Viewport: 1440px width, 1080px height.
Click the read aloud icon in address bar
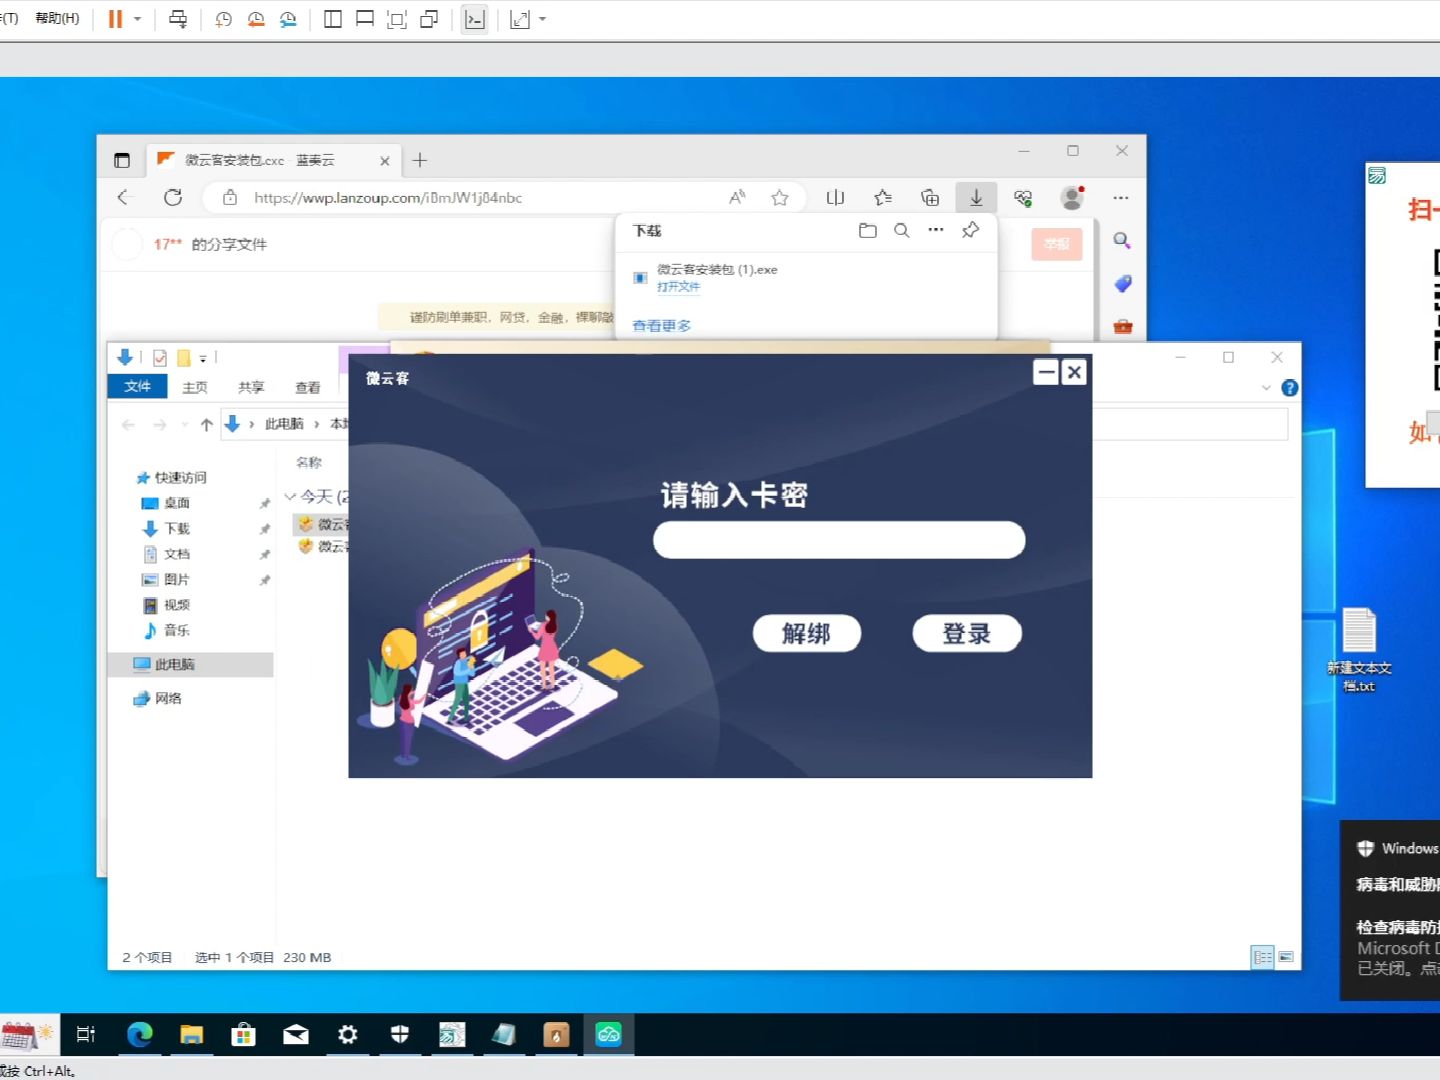point(737,198)
